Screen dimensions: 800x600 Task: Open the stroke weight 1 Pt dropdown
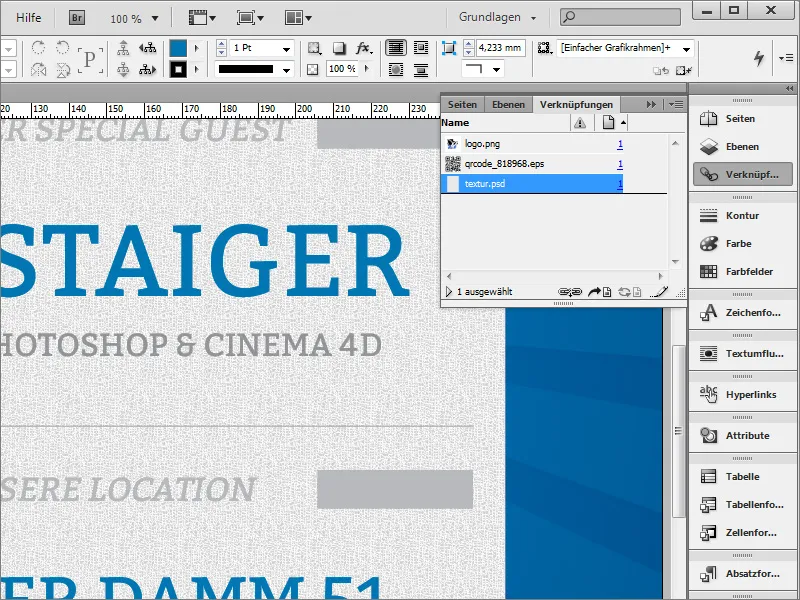pyautogui.click(x=286, y=49)
